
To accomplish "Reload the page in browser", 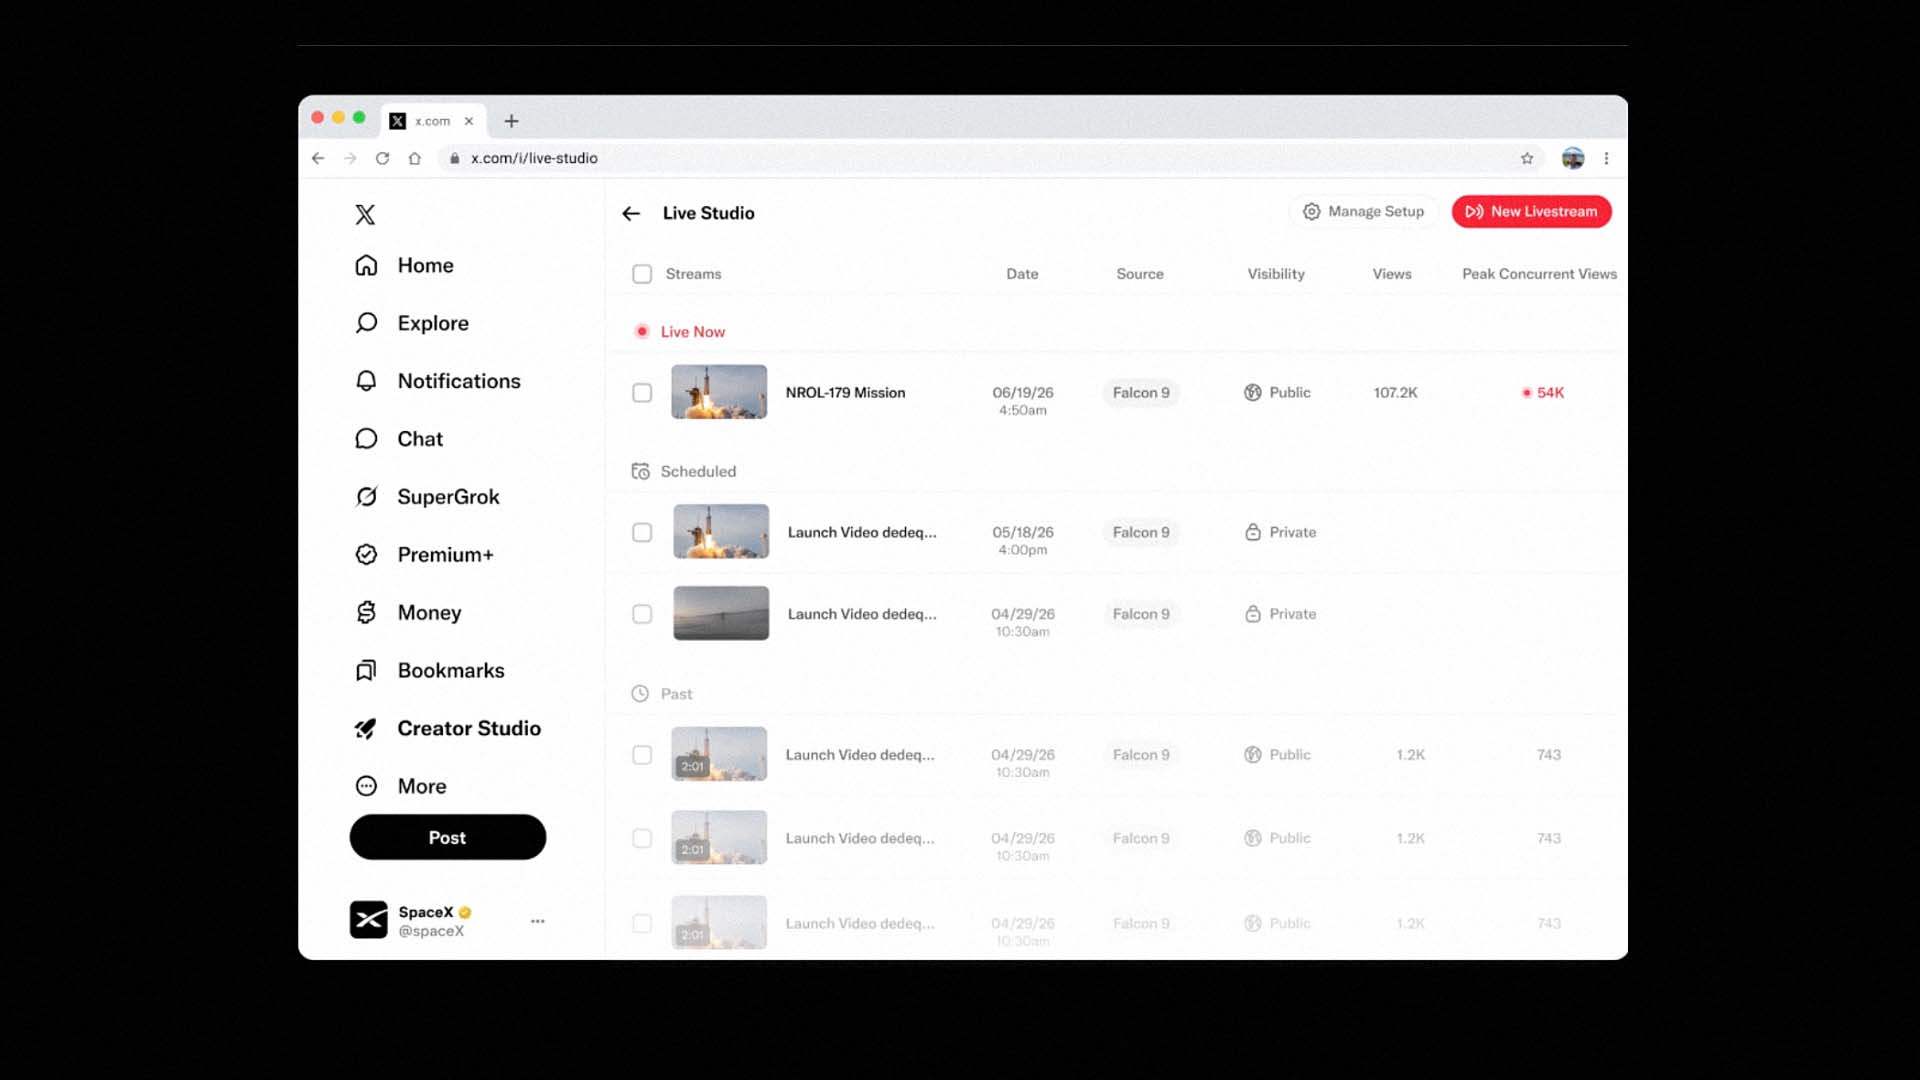I will click(x=382, y=158).
